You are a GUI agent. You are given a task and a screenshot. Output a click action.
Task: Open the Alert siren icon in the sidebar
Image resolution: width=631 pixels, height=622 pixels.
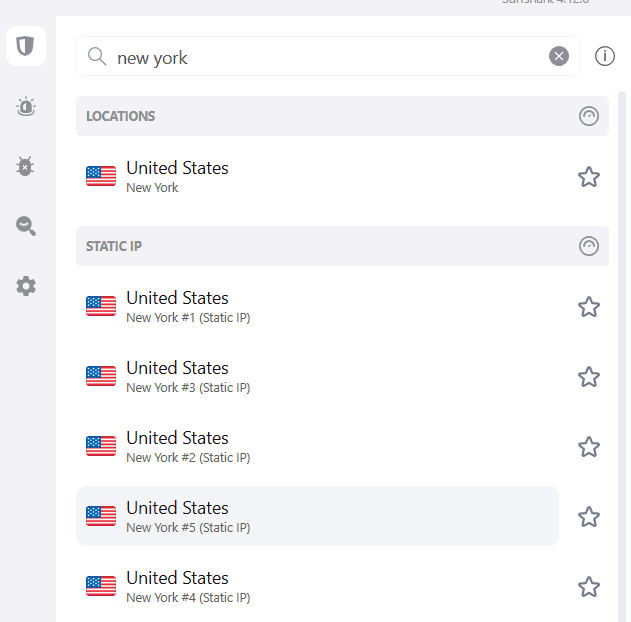26,106
